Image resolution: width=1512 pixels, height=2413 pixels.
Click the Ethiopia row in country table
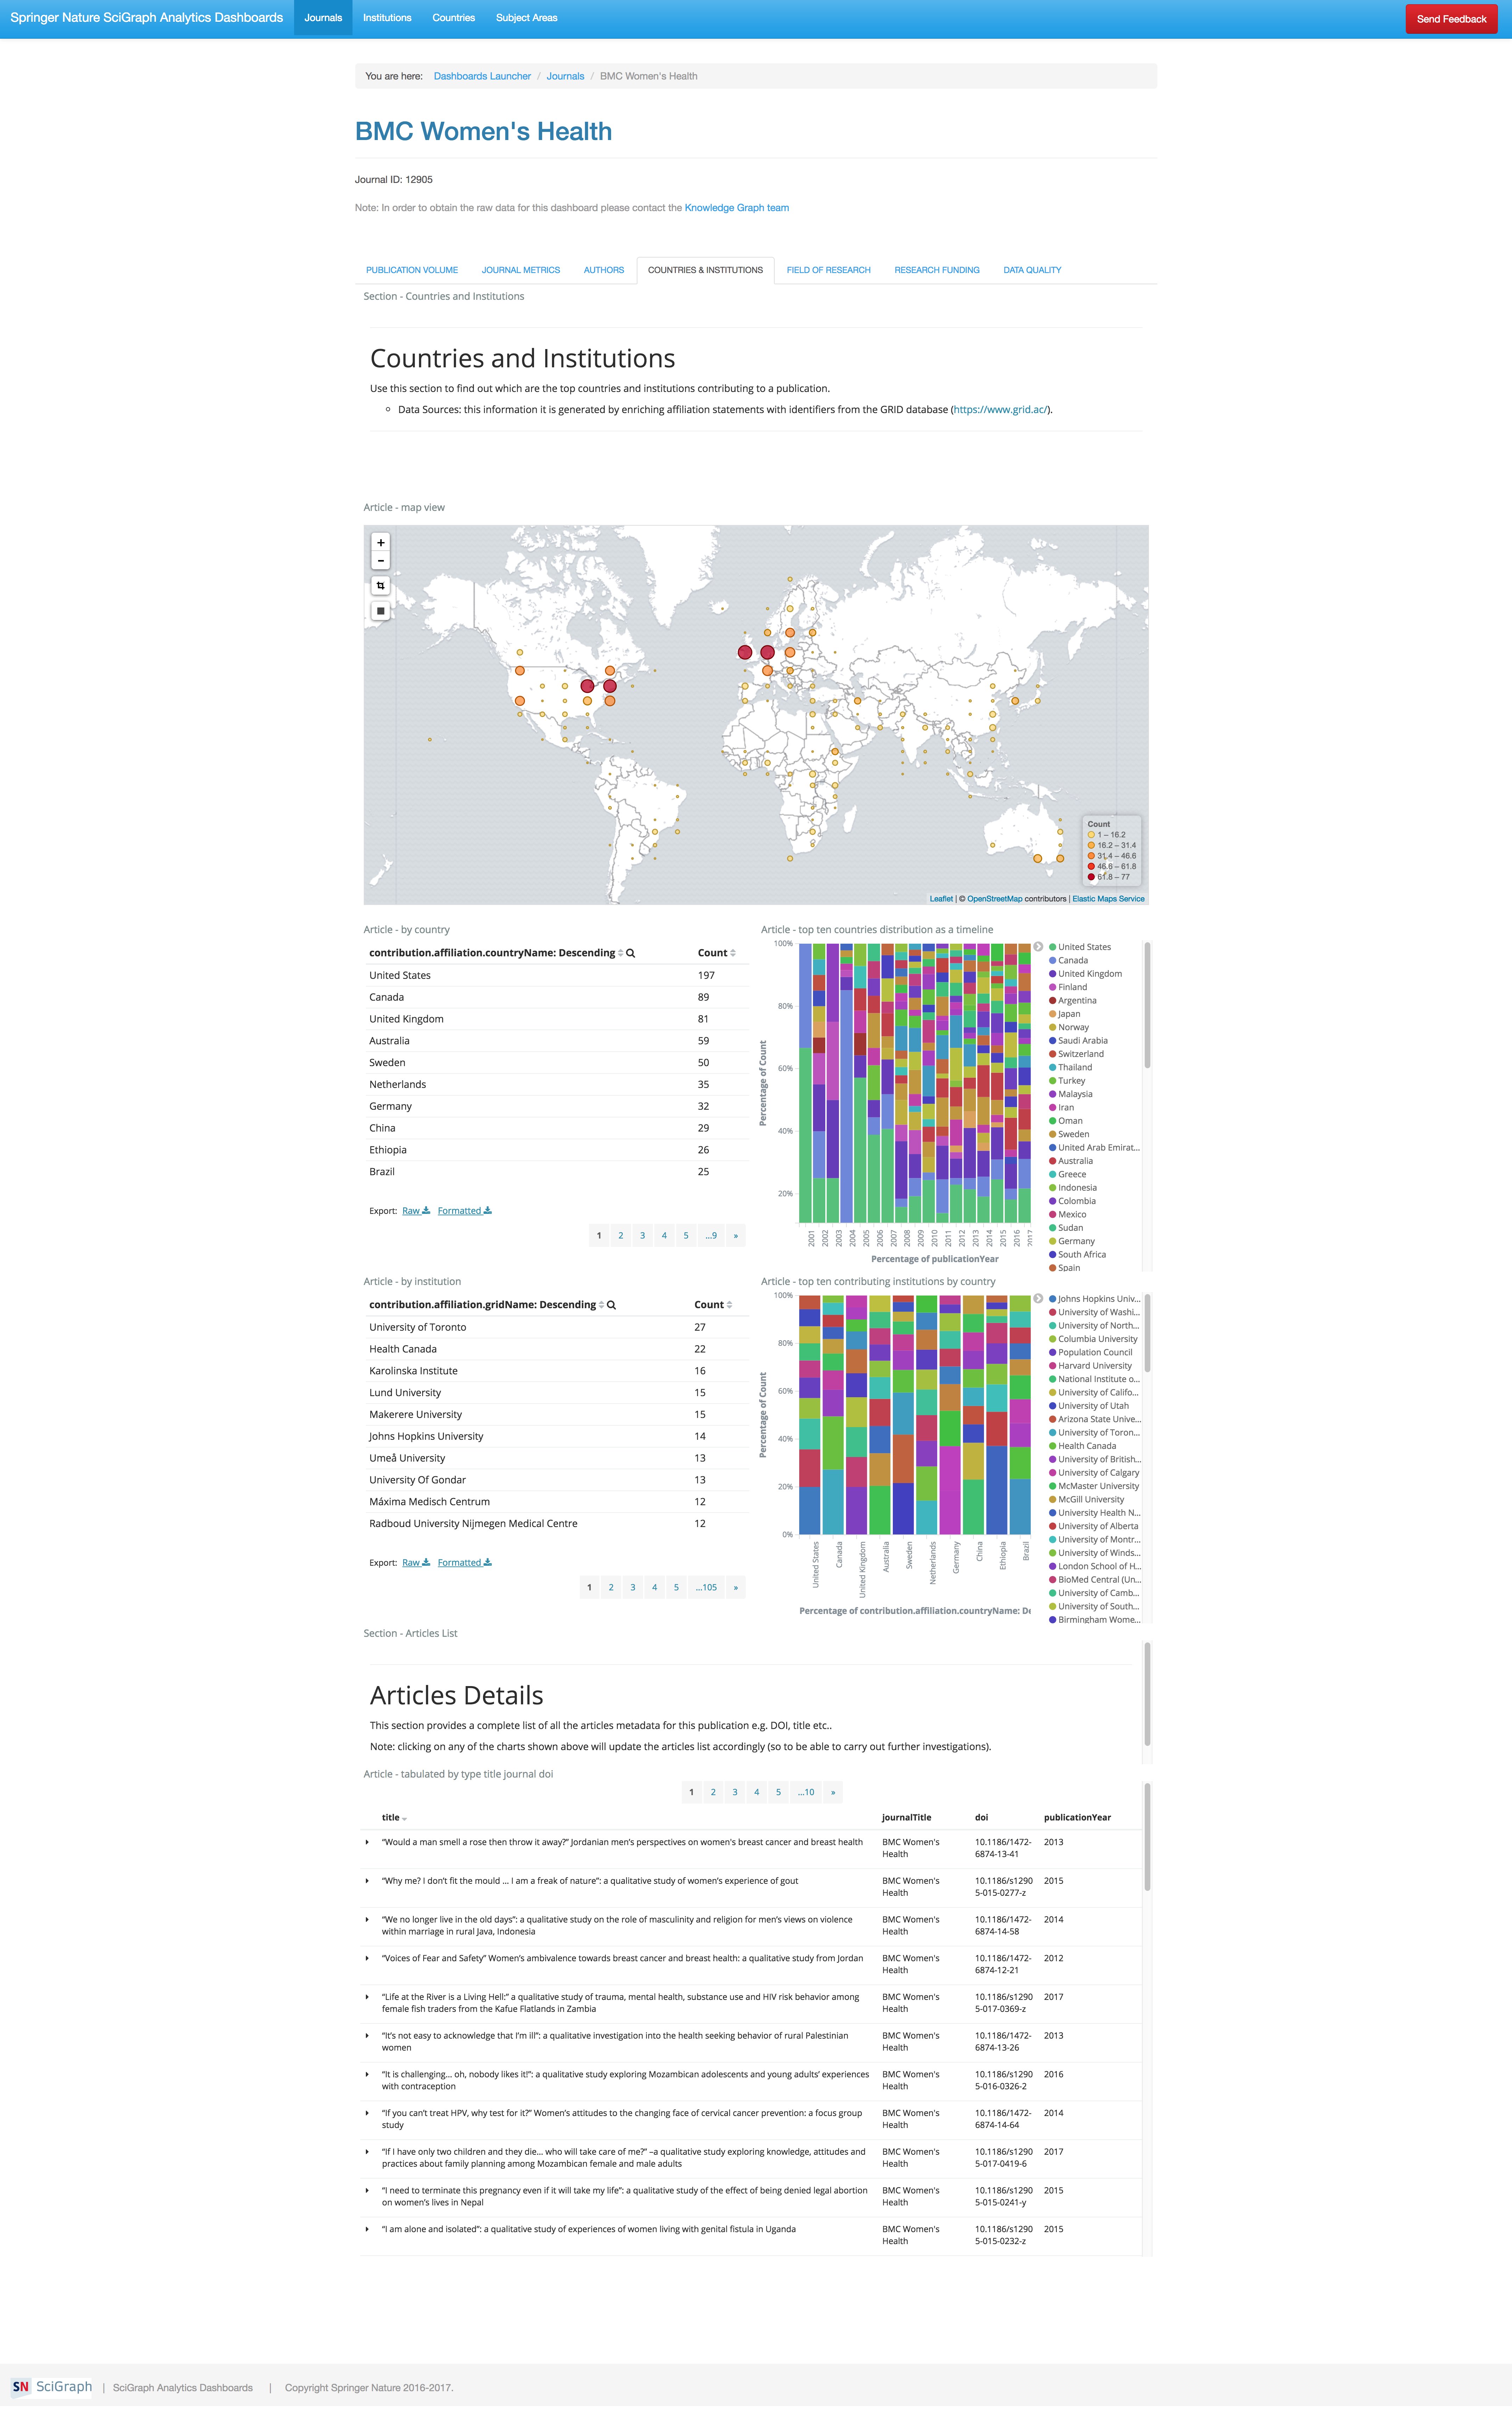tap(557, 1150)
